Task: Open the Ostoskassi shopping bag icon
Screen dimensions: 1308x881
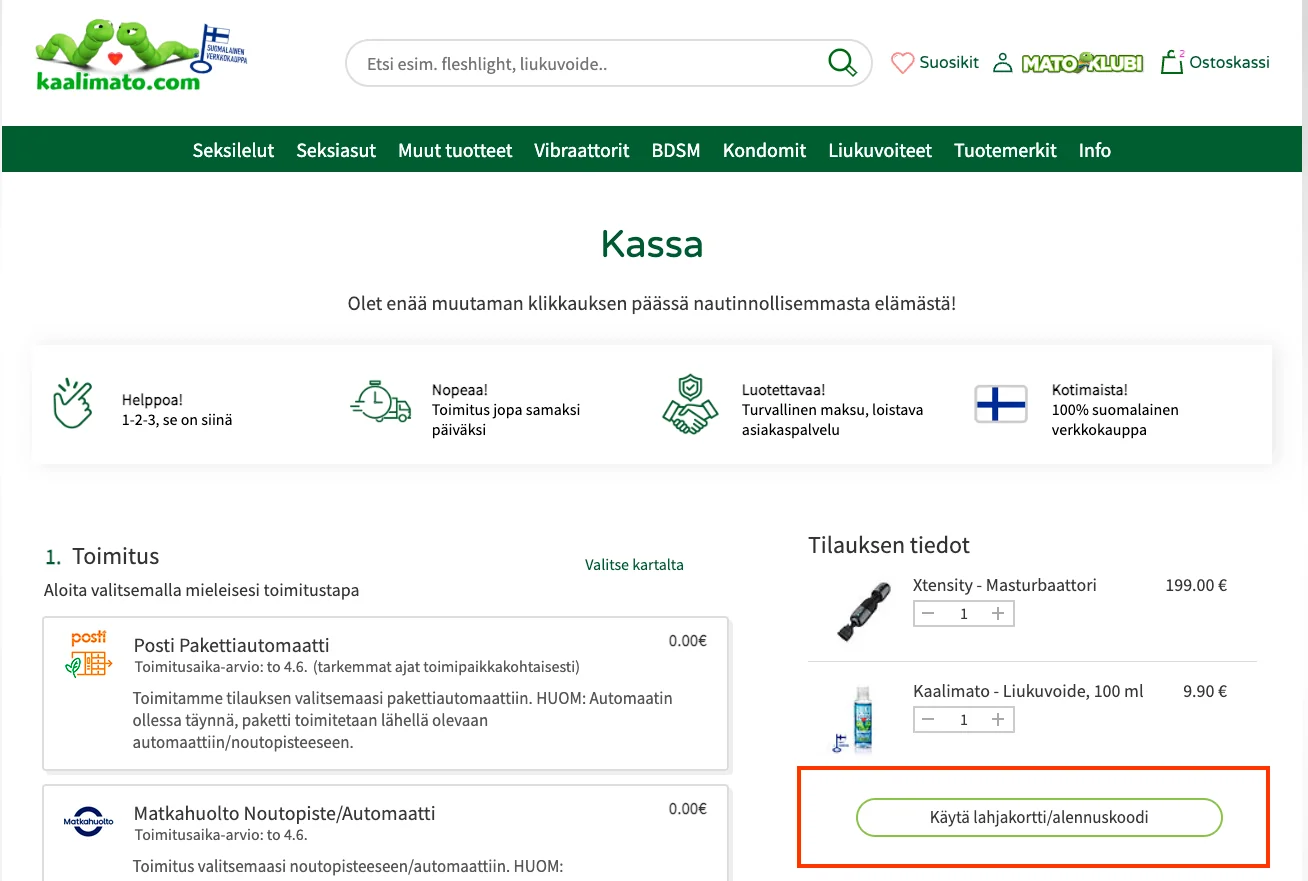Action: (x=1171, y=62)
